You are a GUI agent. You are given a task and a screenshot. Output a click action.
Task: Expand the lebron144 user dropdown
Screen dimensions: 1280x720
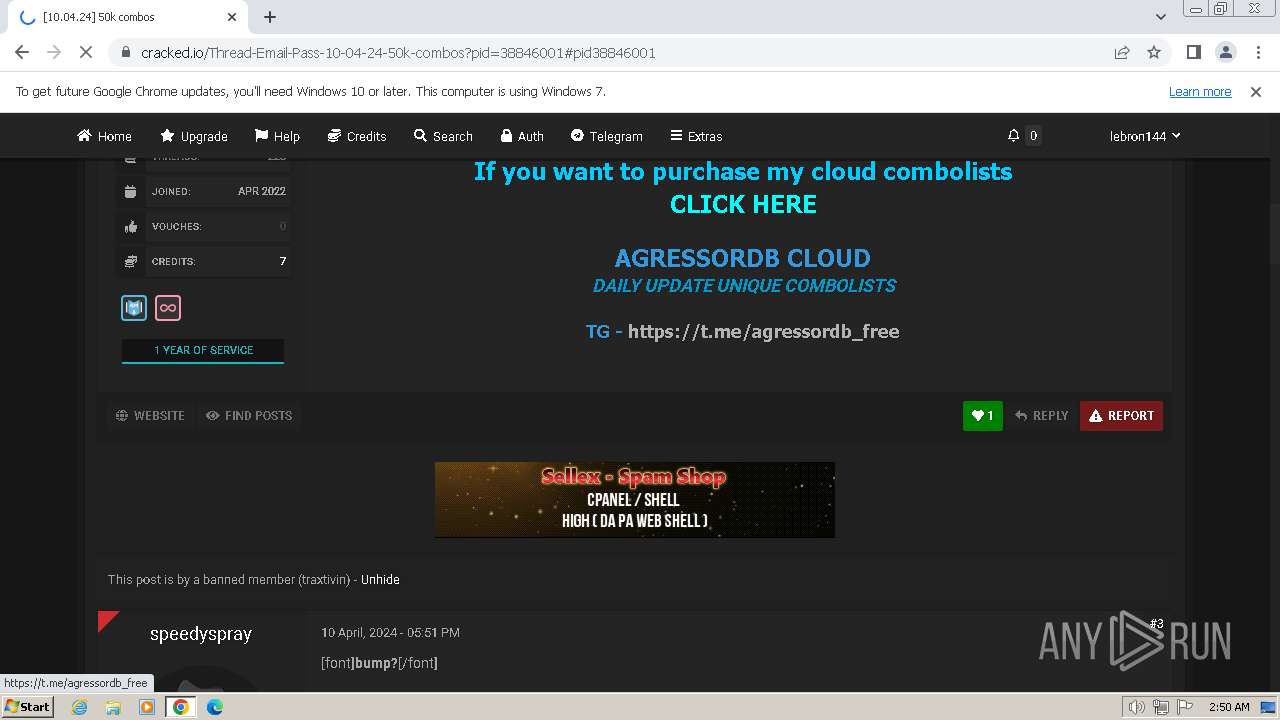click(1145, 136)
